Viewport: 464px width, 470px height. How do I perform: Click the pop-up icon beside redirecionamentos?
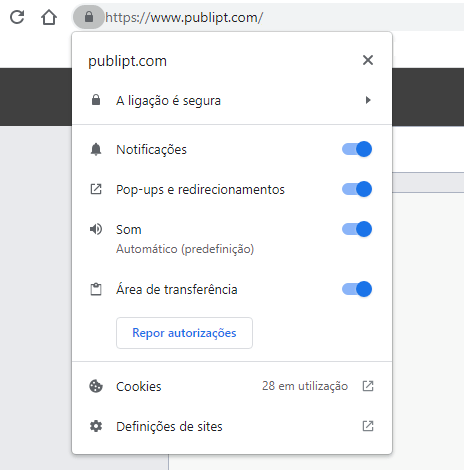tap(96, 189)
